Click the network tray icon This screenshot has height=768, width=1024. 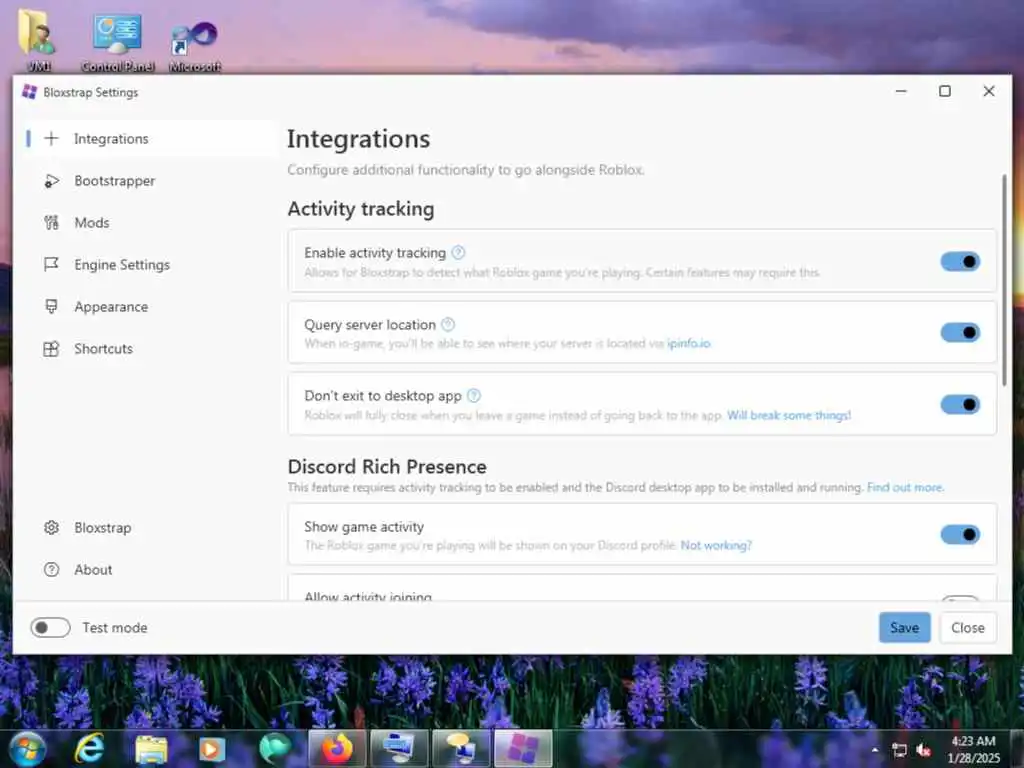pyautogui.click(x=899, y=750)
